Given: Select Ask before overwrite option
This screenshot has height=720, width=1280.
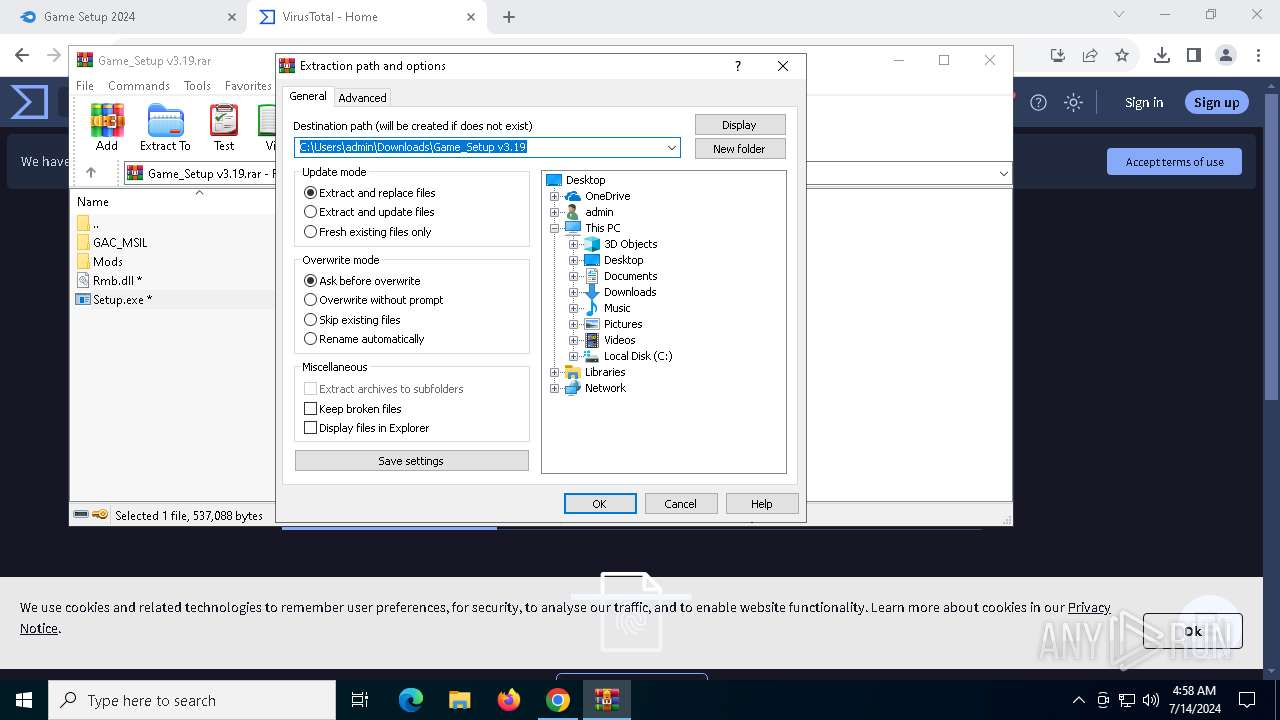Looking at the screenshot, I should (362, 281).
